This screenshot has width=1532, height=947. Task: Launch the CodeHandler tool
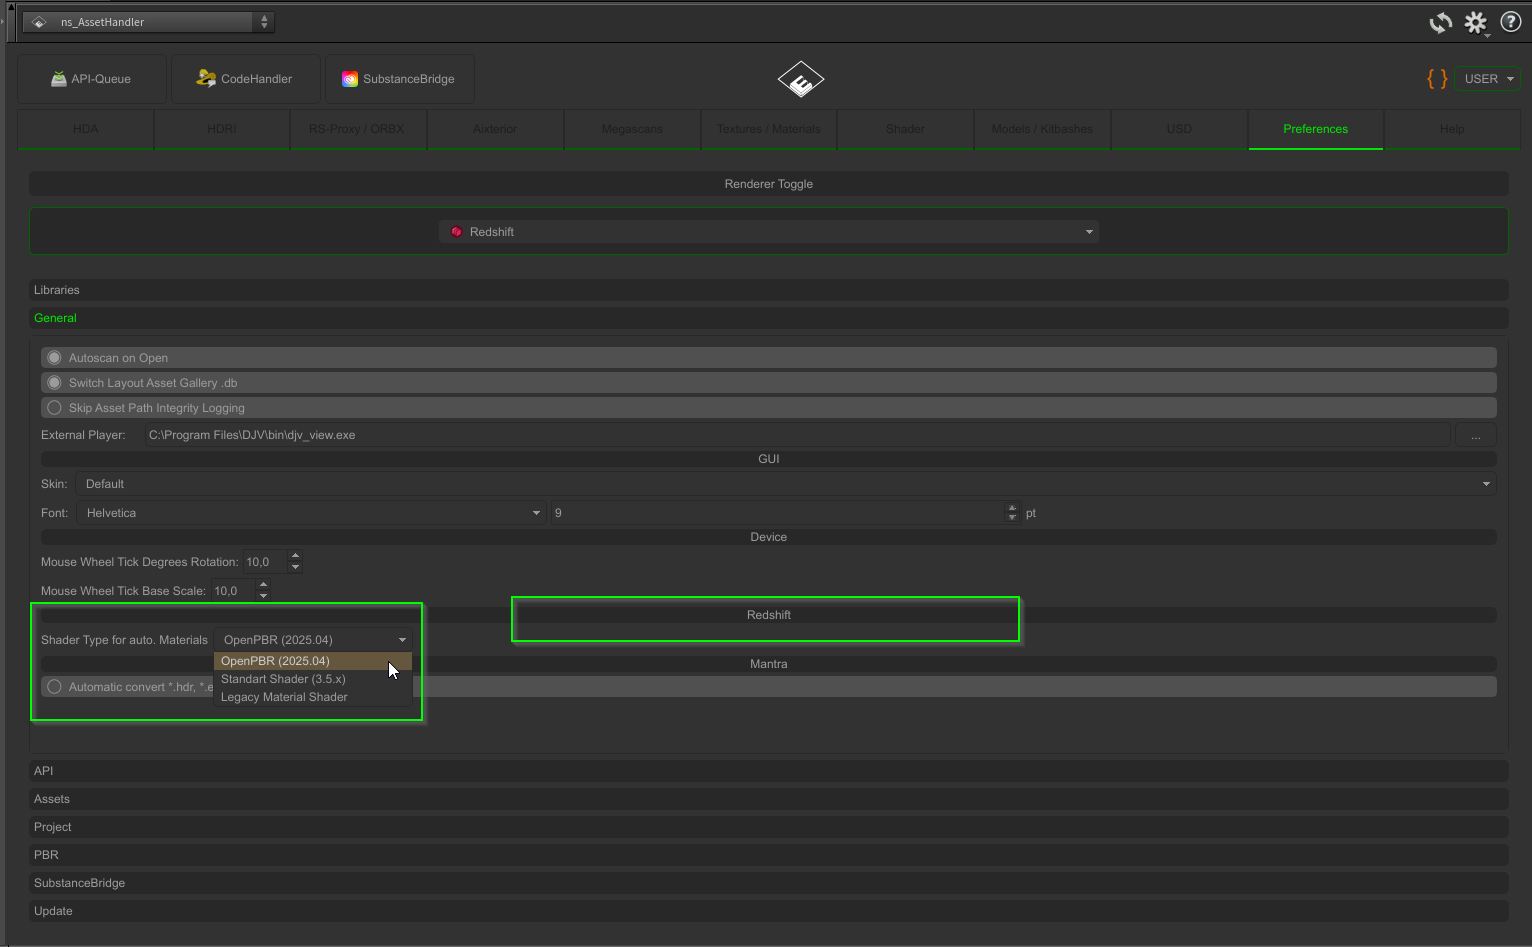tap(245, 79)
